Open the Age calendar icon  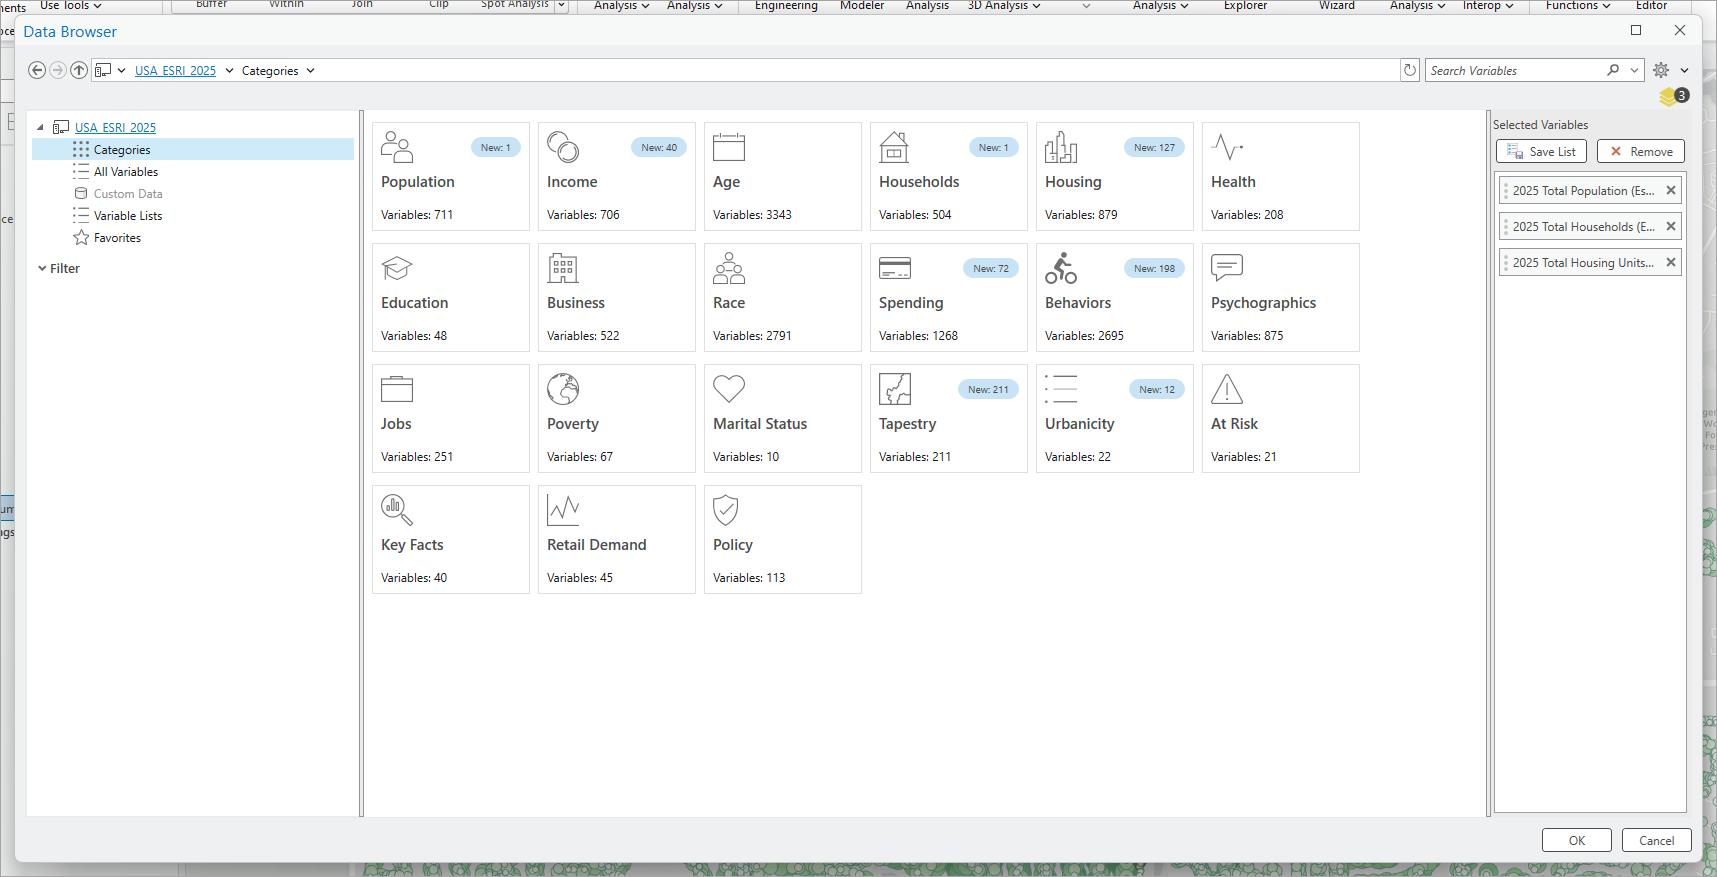pos(729,147)
